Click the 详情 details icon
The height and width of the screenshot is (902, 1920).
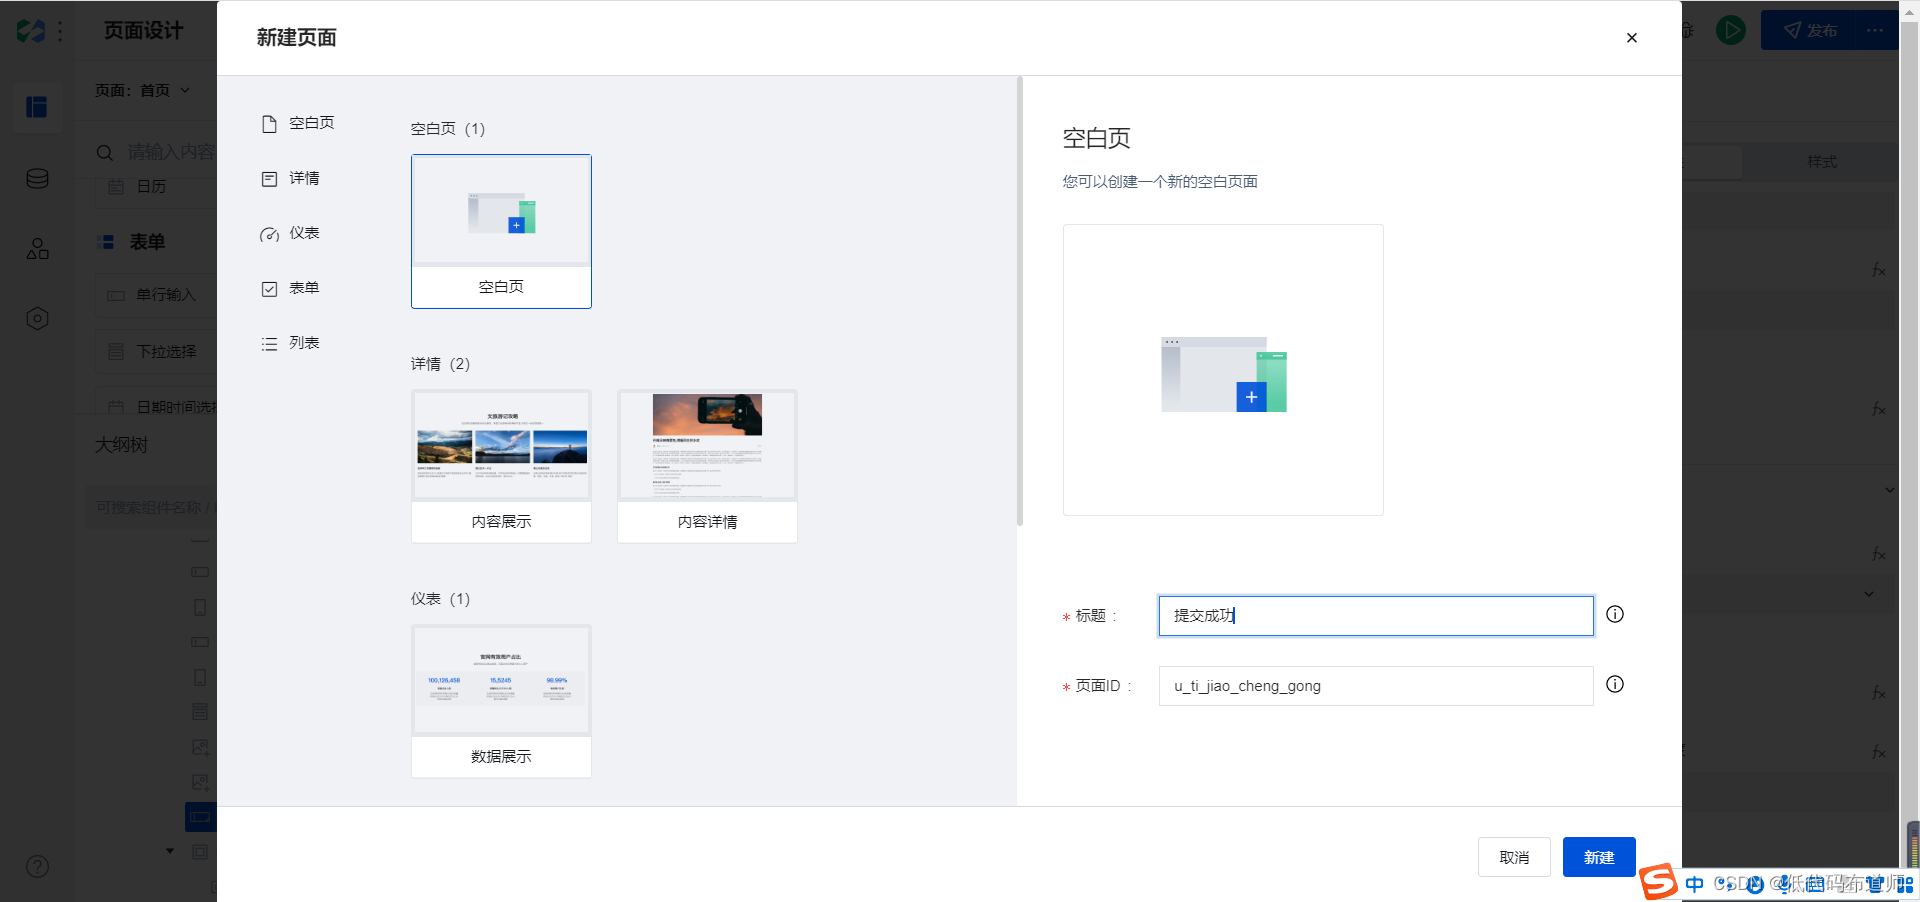(x=269, y=179)
